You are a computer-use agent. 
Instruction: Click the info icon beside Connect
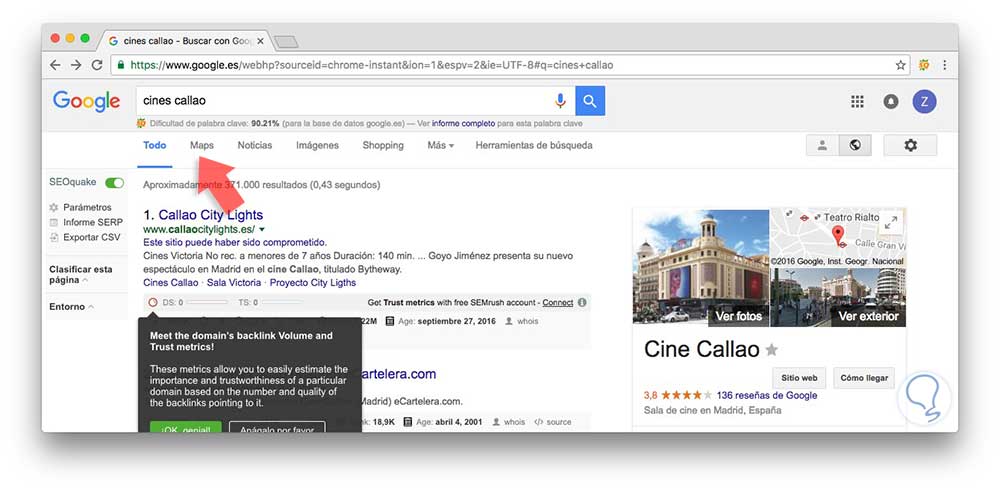pos(582,302)
